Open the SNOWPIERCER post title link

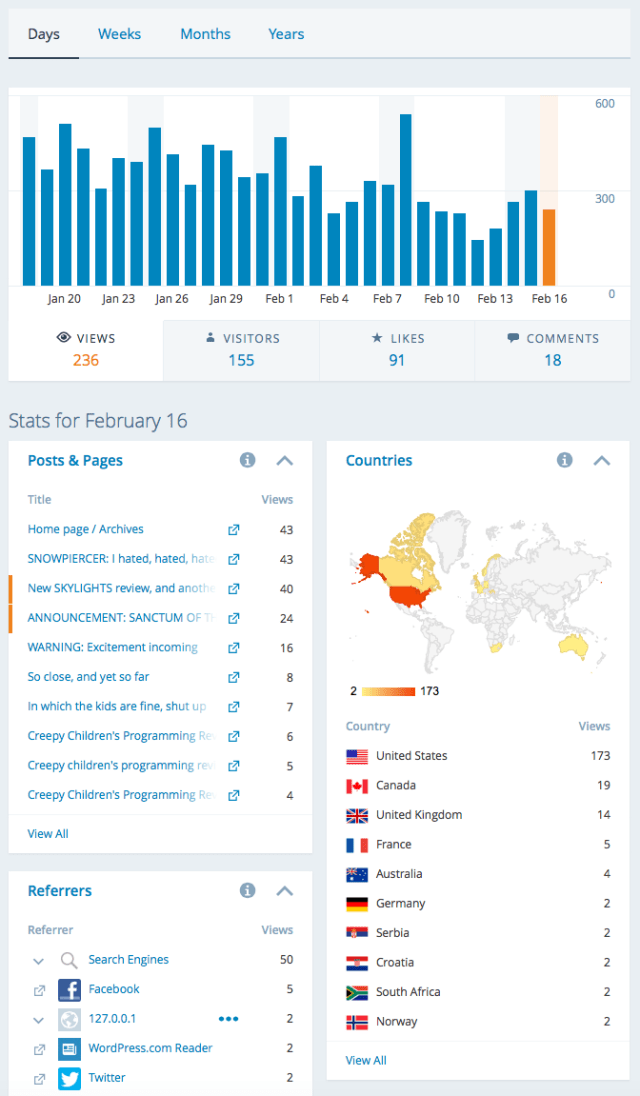(x=121, y=558)
